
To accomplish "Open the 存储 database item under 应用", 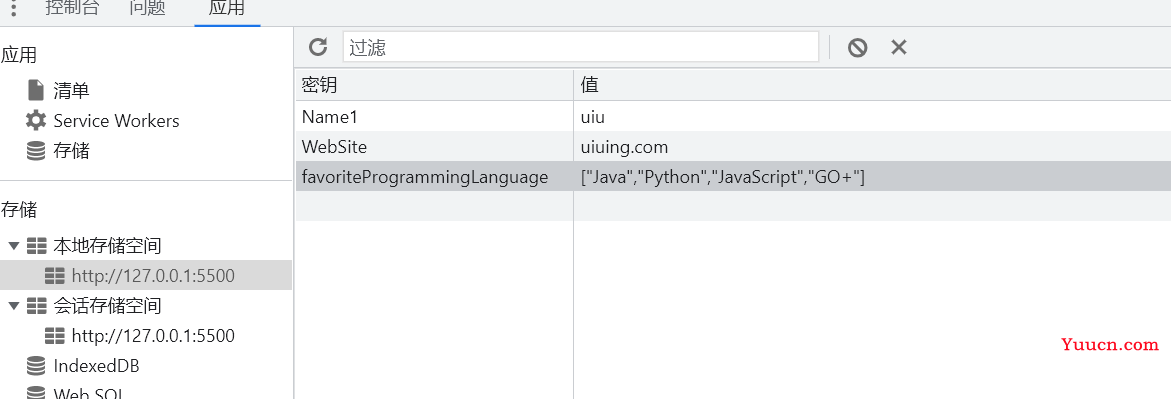I will coord(58,151).
